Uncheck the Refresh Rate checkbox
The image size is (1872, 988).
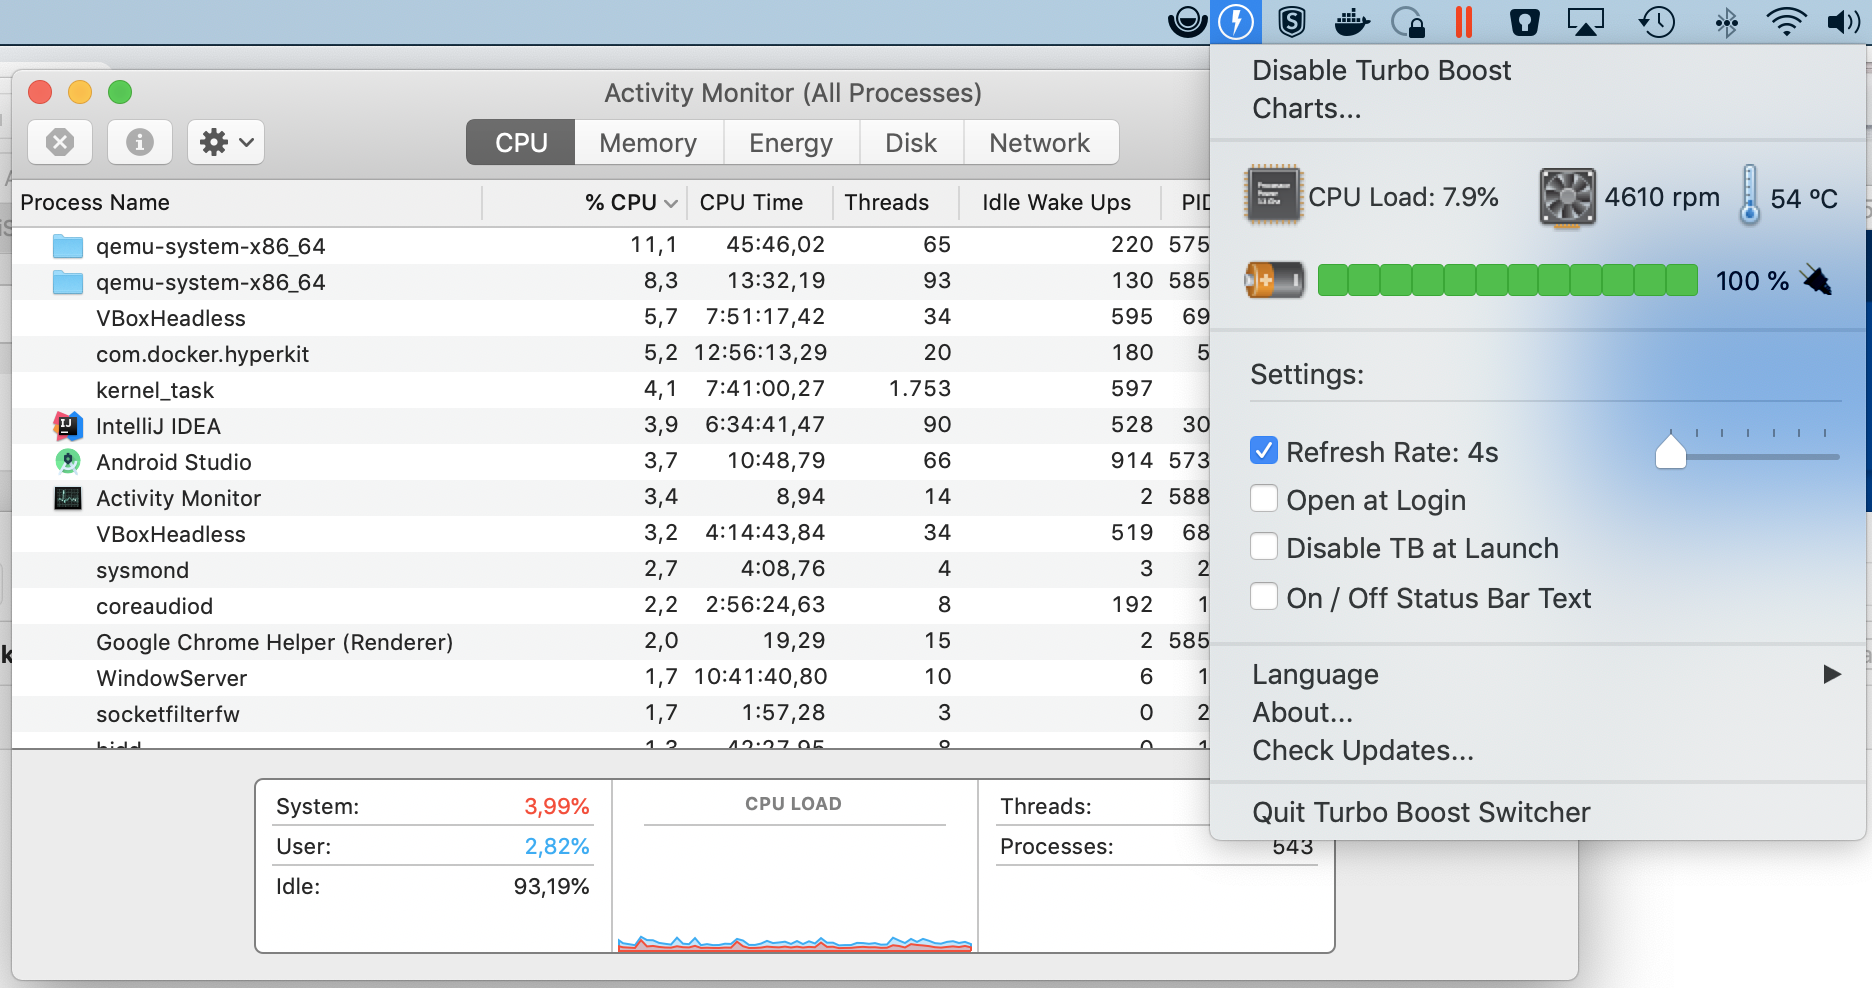click(1264, 450)
